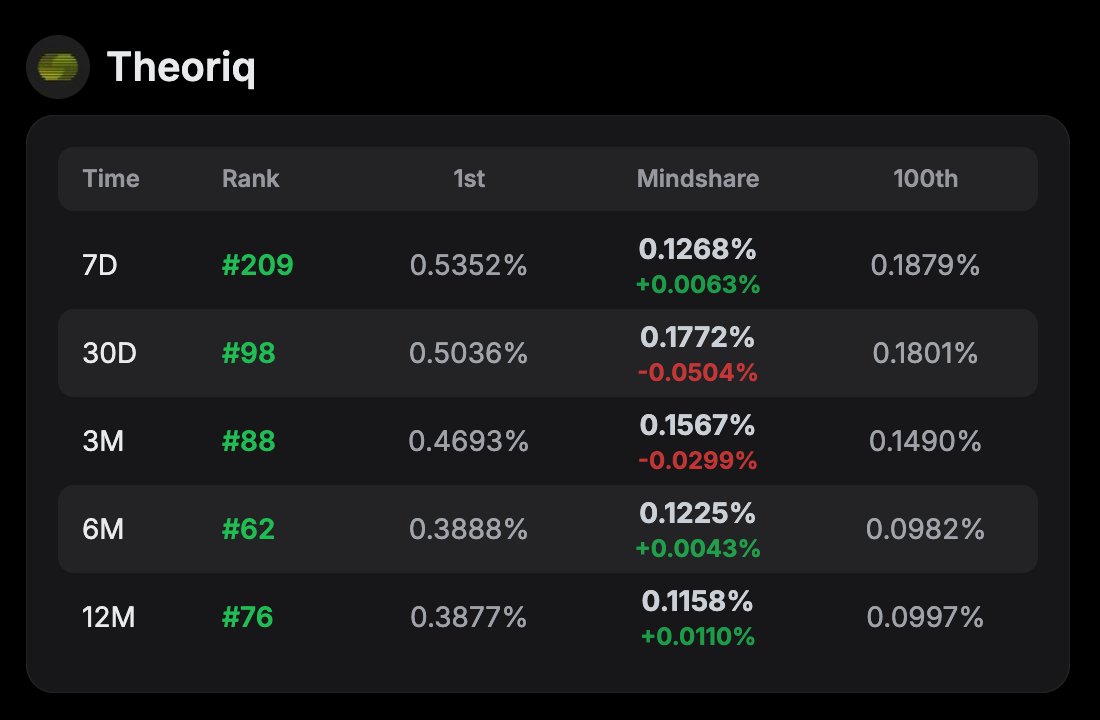This screenshot has width=1100, height=720.
Task: Click the +0.0043% change value
Action: 697,549
